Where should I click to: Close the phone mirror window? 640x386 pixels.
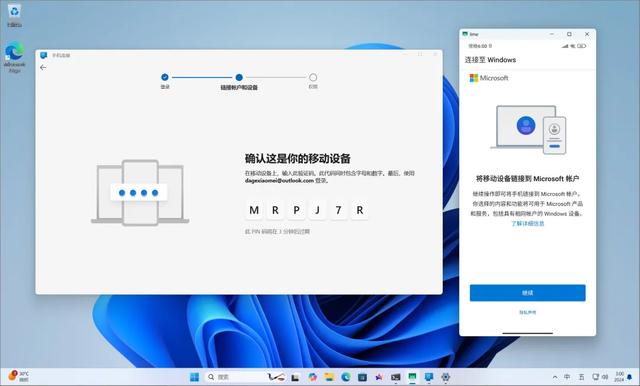(587, 34)
